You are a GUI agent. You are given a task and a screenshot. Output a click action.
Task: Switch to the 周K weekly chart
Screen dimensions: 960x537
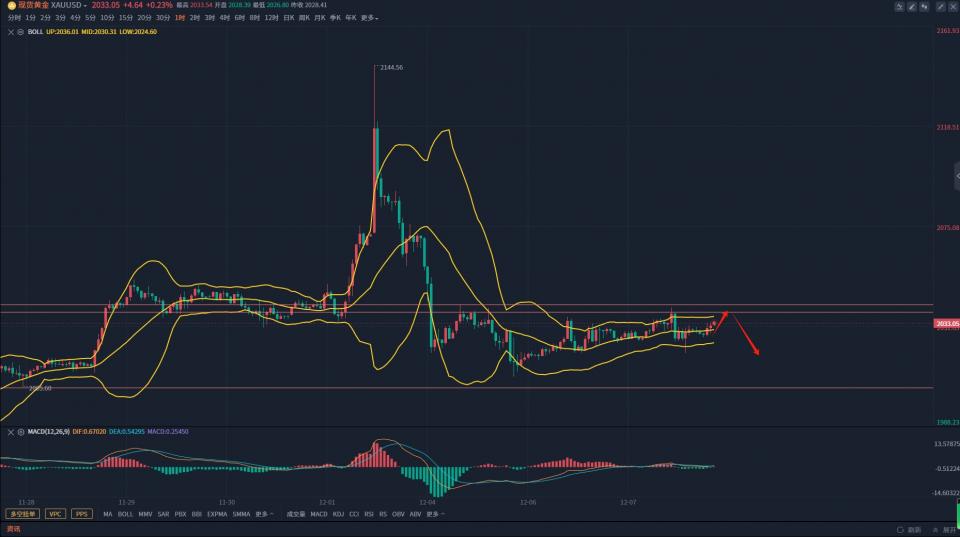point(304,18)
